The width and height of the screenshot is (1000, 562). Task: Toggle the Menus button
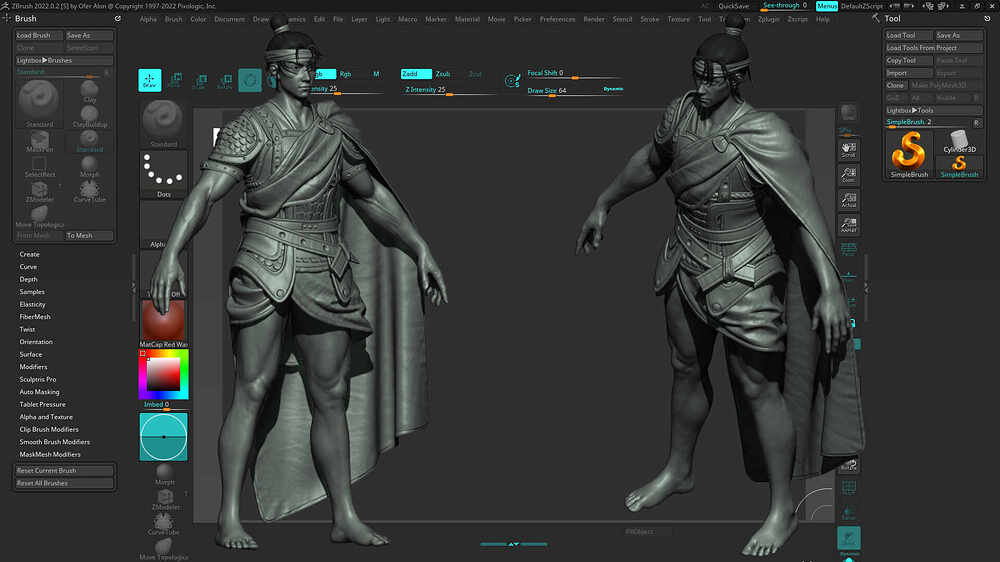coord(827,6)
